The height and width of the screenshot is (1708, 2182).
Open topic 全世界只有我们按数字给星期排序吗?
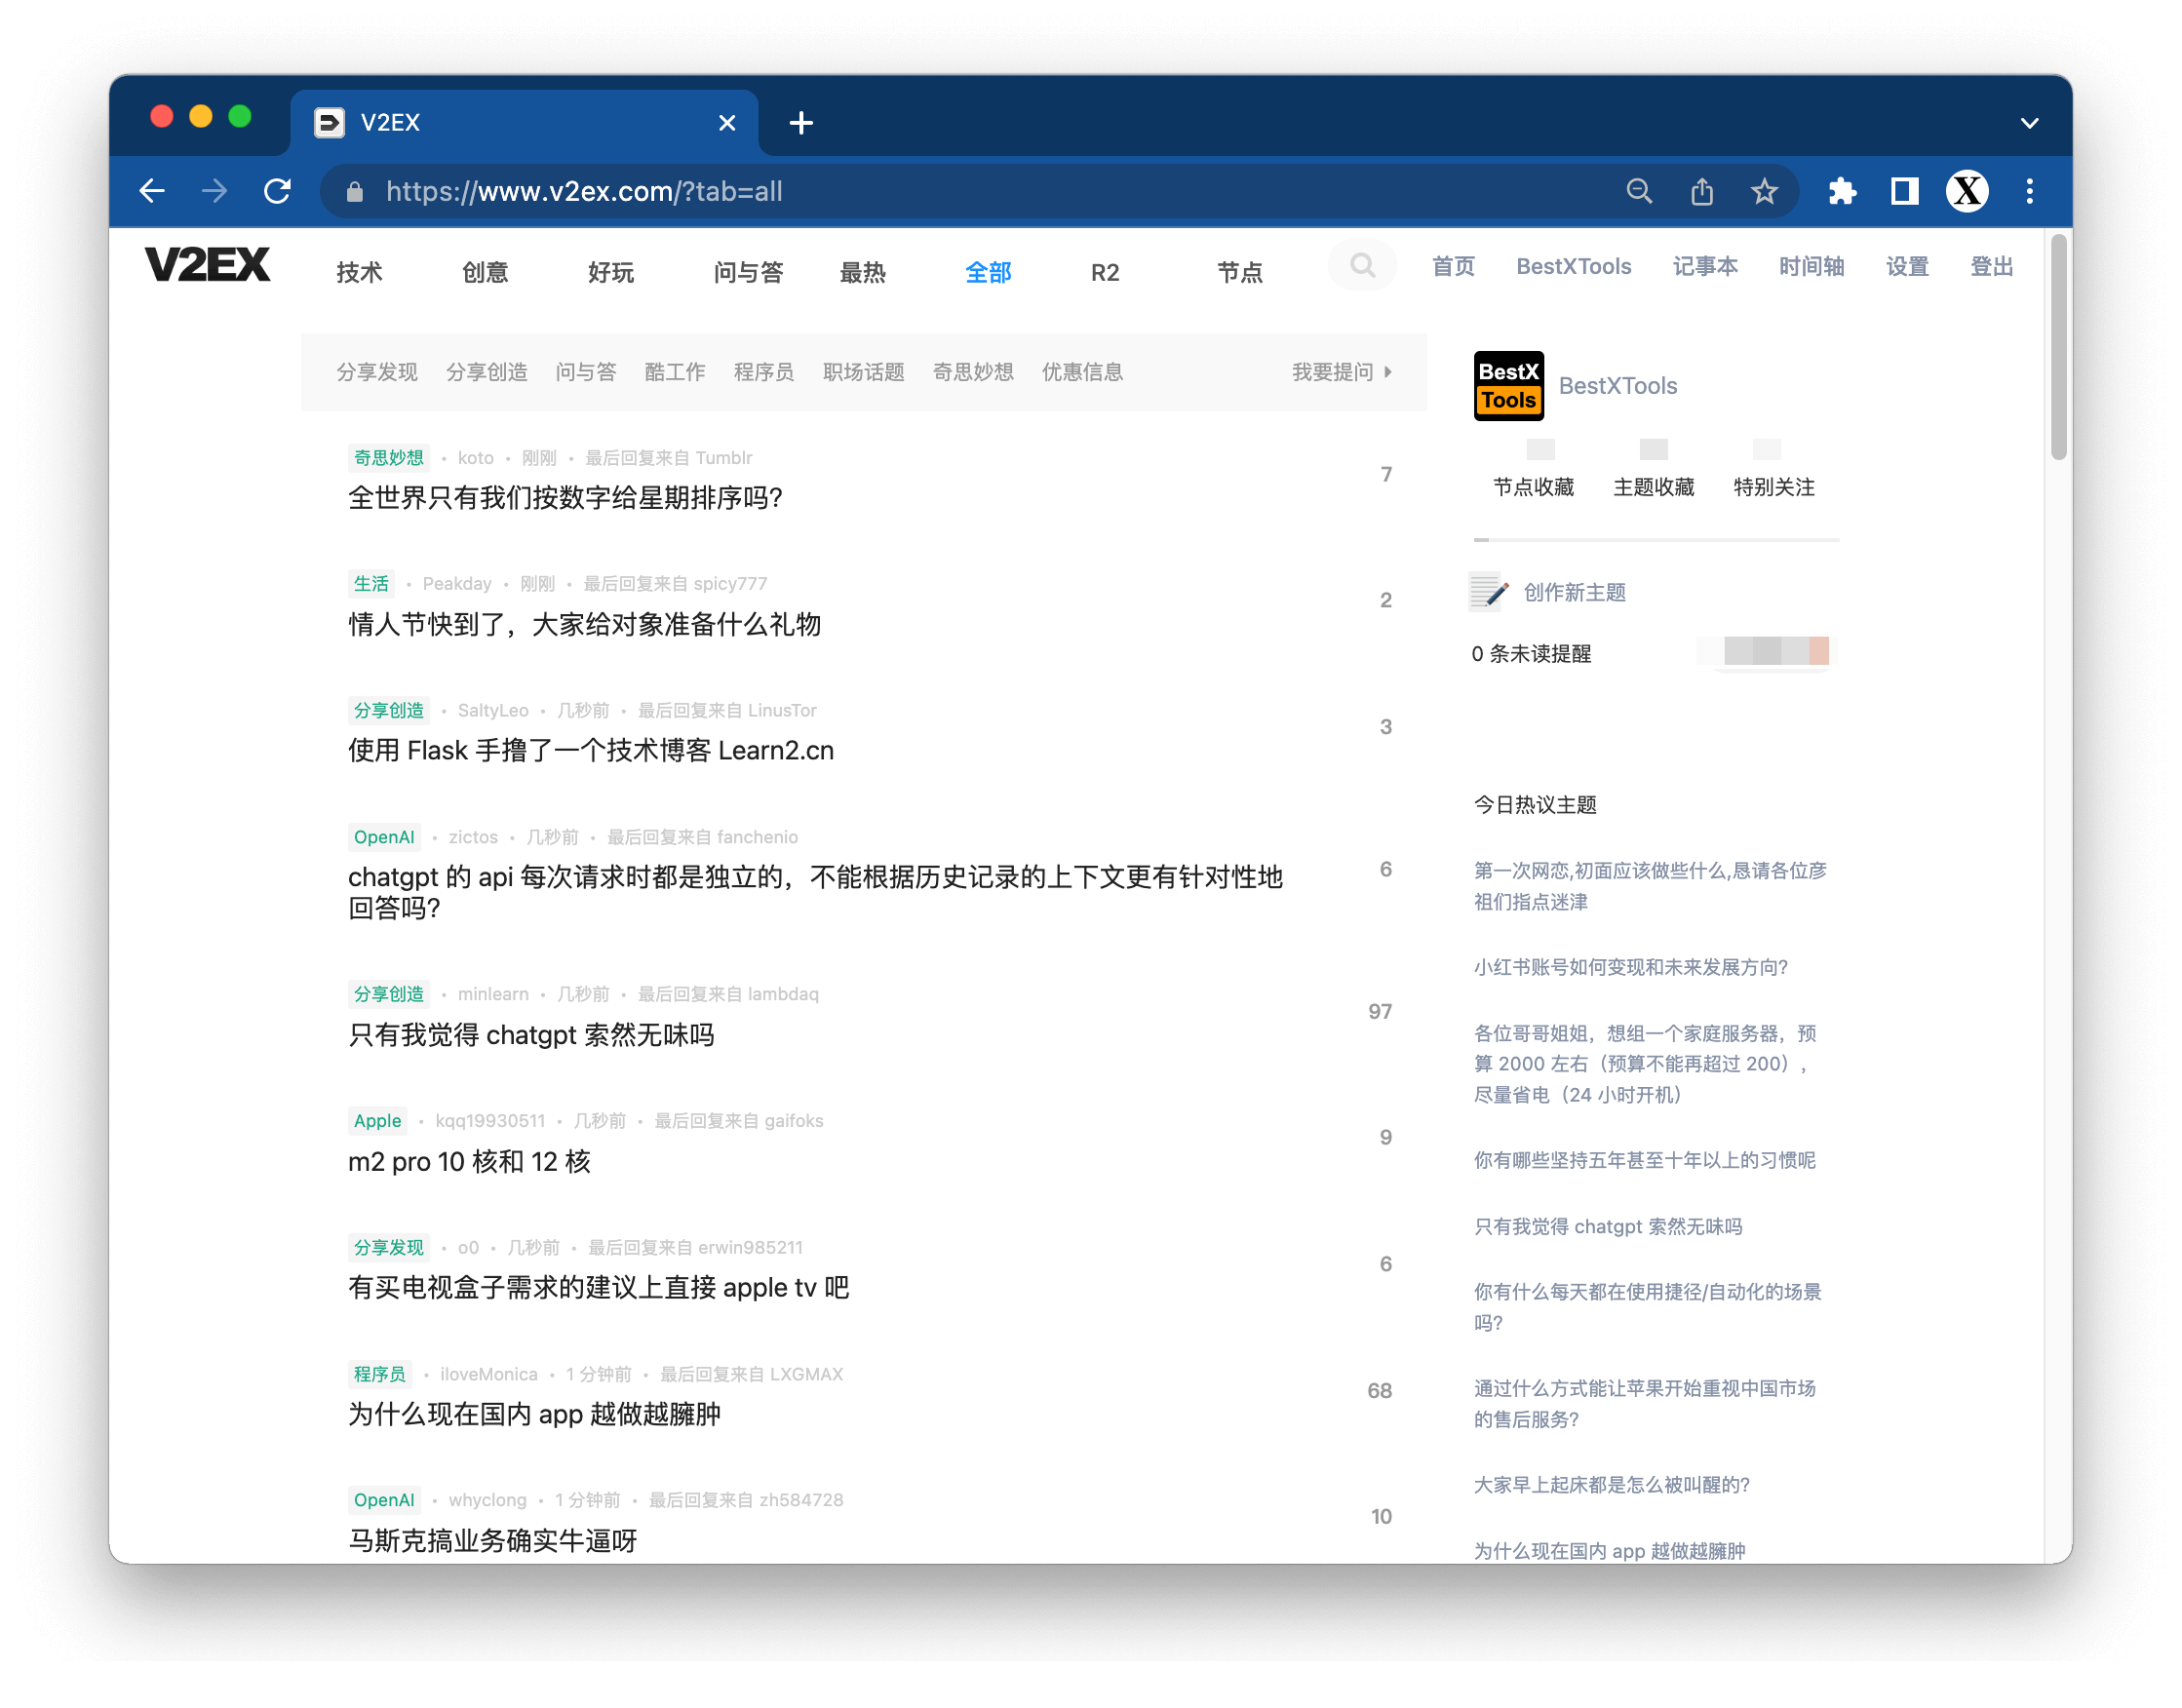click(565, 498)
